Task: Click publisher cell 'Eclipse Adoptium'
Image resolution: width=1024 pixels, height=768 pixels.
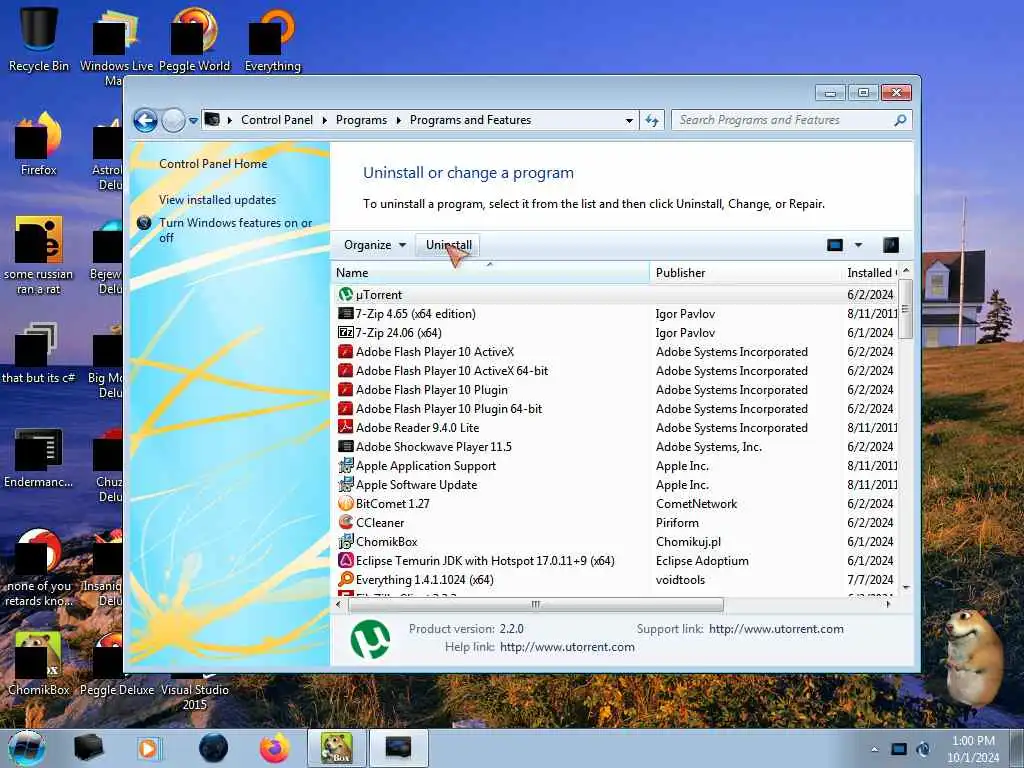Action: pyautogui.click(x=702, y=560)
